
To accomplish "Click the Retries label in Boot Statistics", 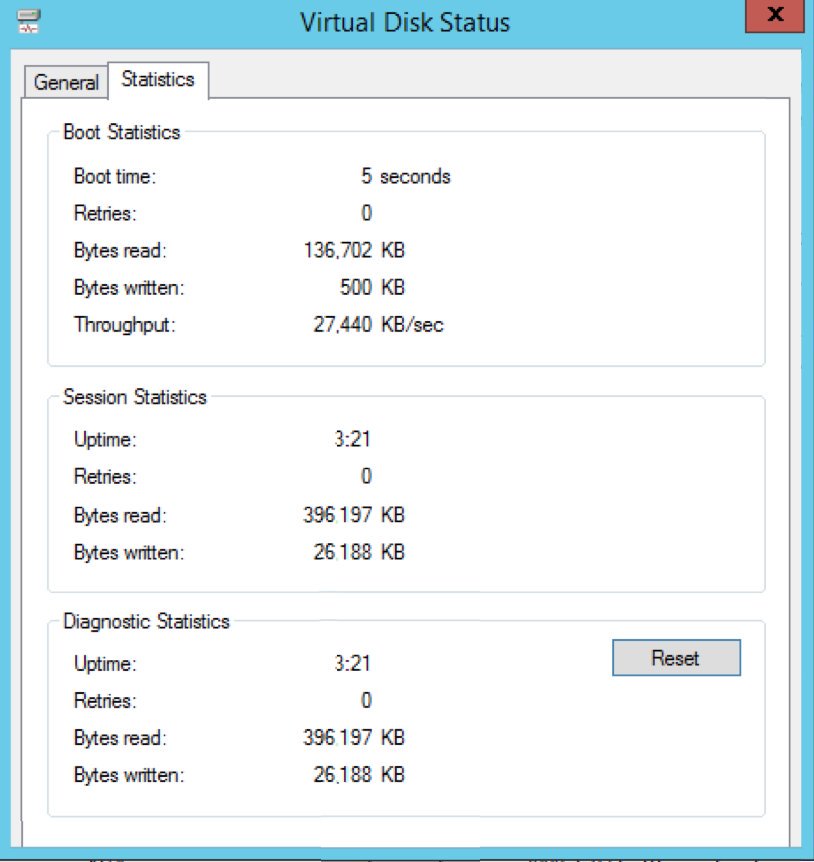I will pyautogui.click(x=105, y=213).
